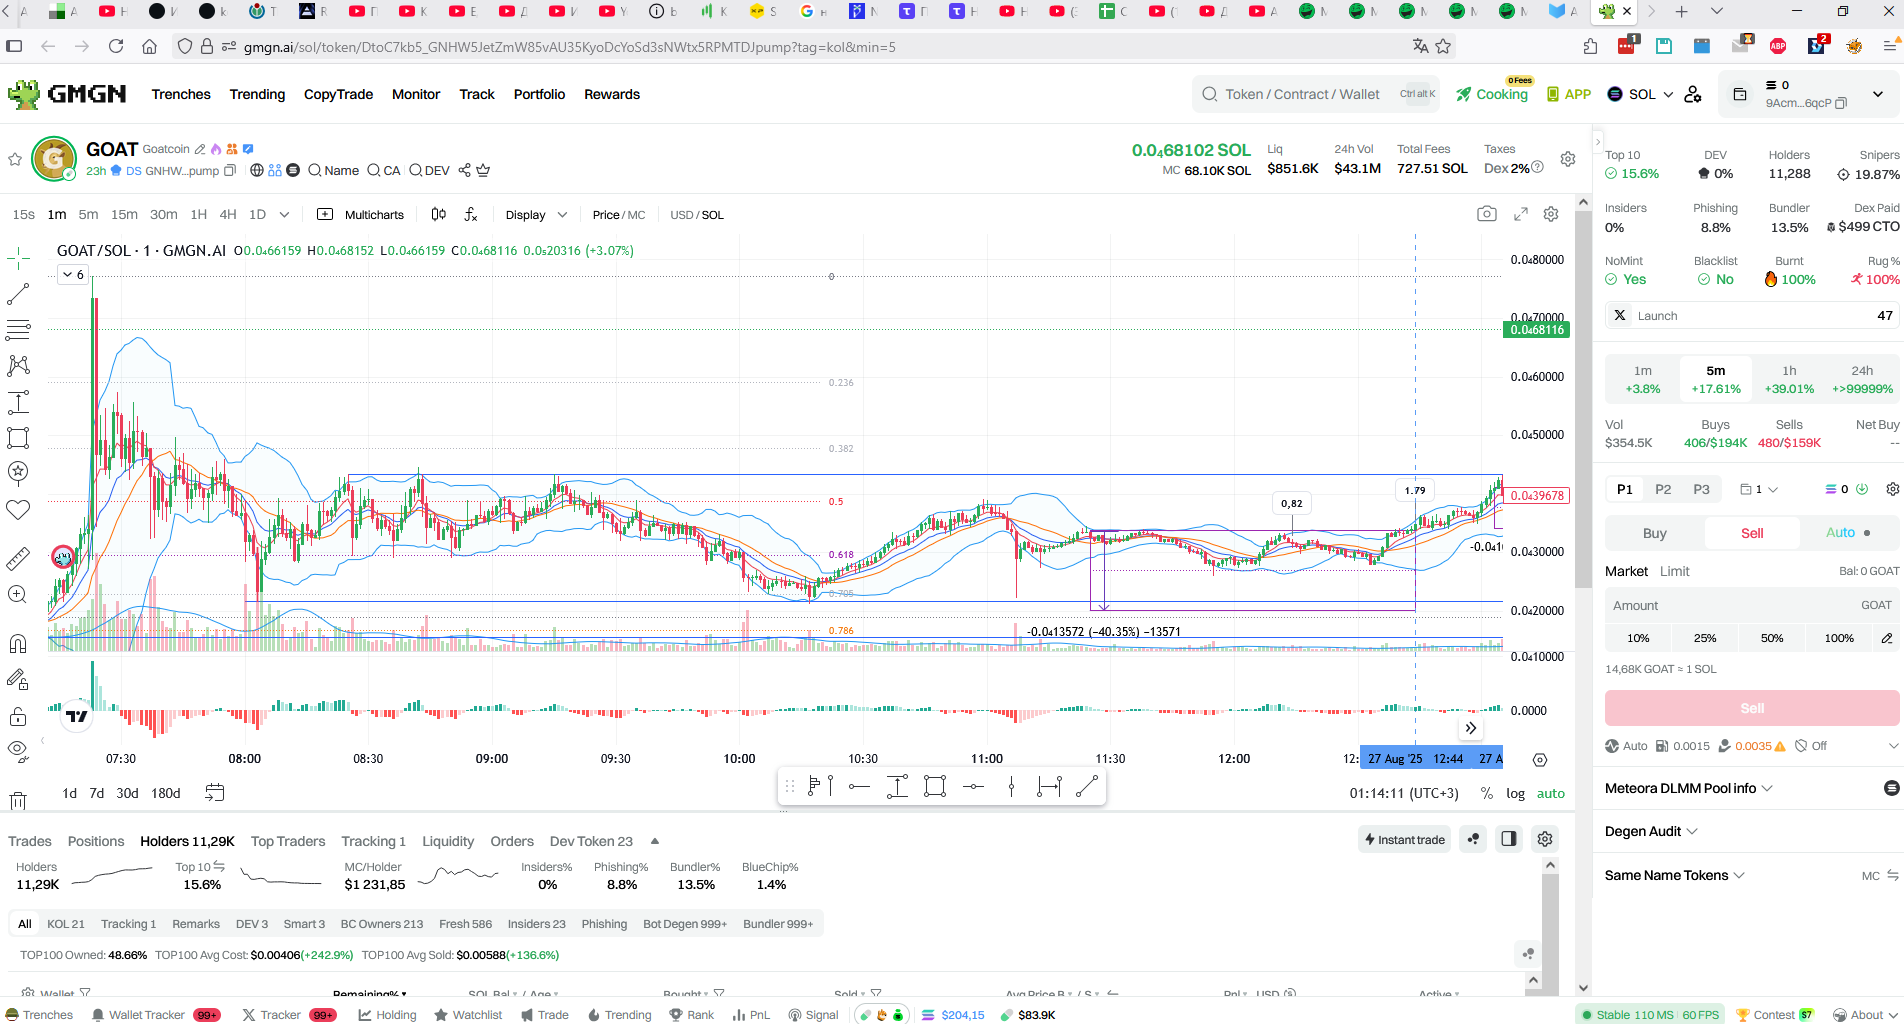The width and height of the screenshot is (1904, 1024).
Task: Open token info settings gear near Taxes
Action: 1568,159
